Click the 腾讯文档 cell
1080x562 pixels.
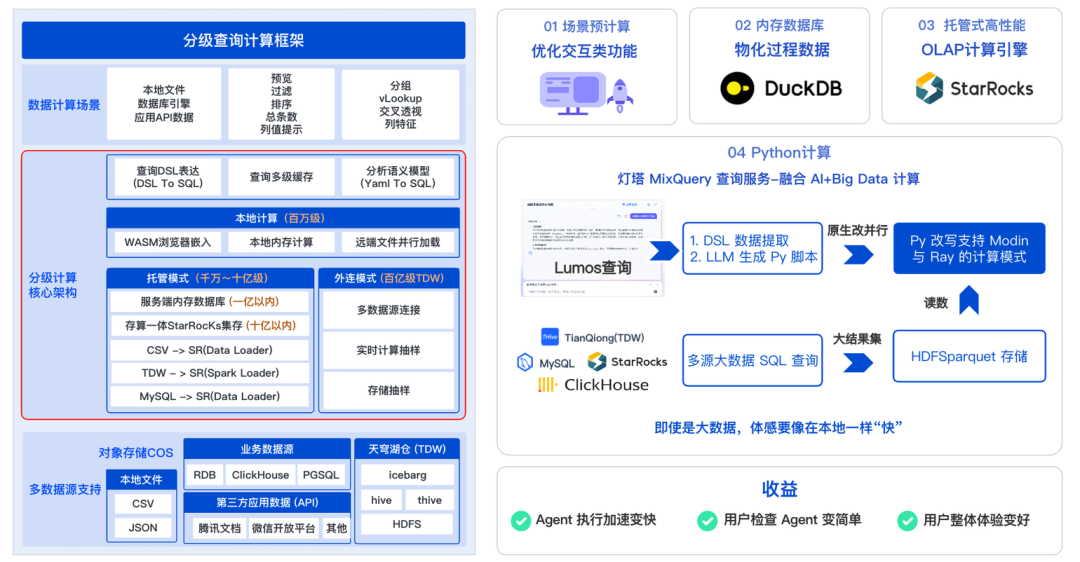220,528
